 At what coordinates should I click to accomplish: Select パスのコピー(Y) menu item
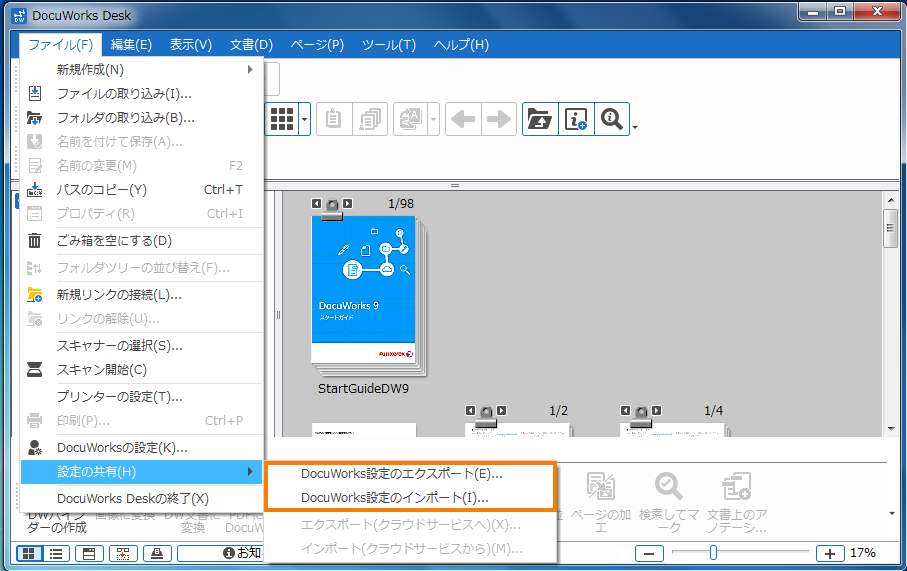point(142,190)
